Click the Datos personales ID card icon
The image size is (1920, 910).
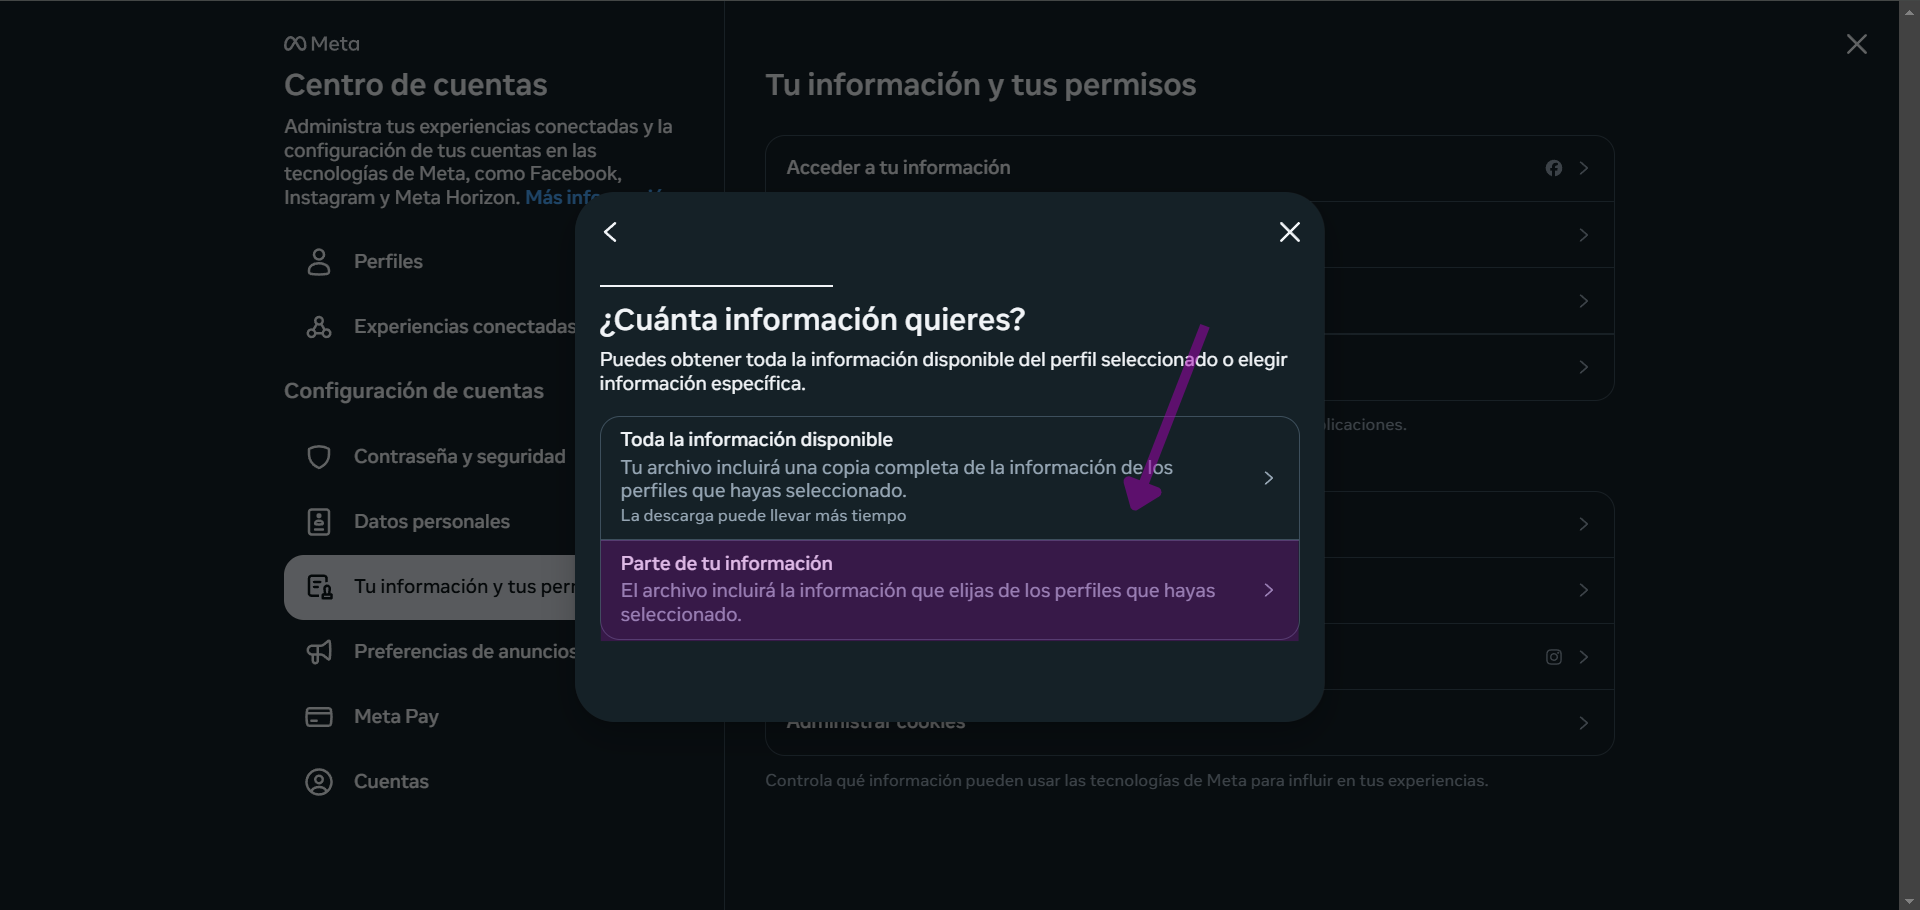click(x=319, y=522)
